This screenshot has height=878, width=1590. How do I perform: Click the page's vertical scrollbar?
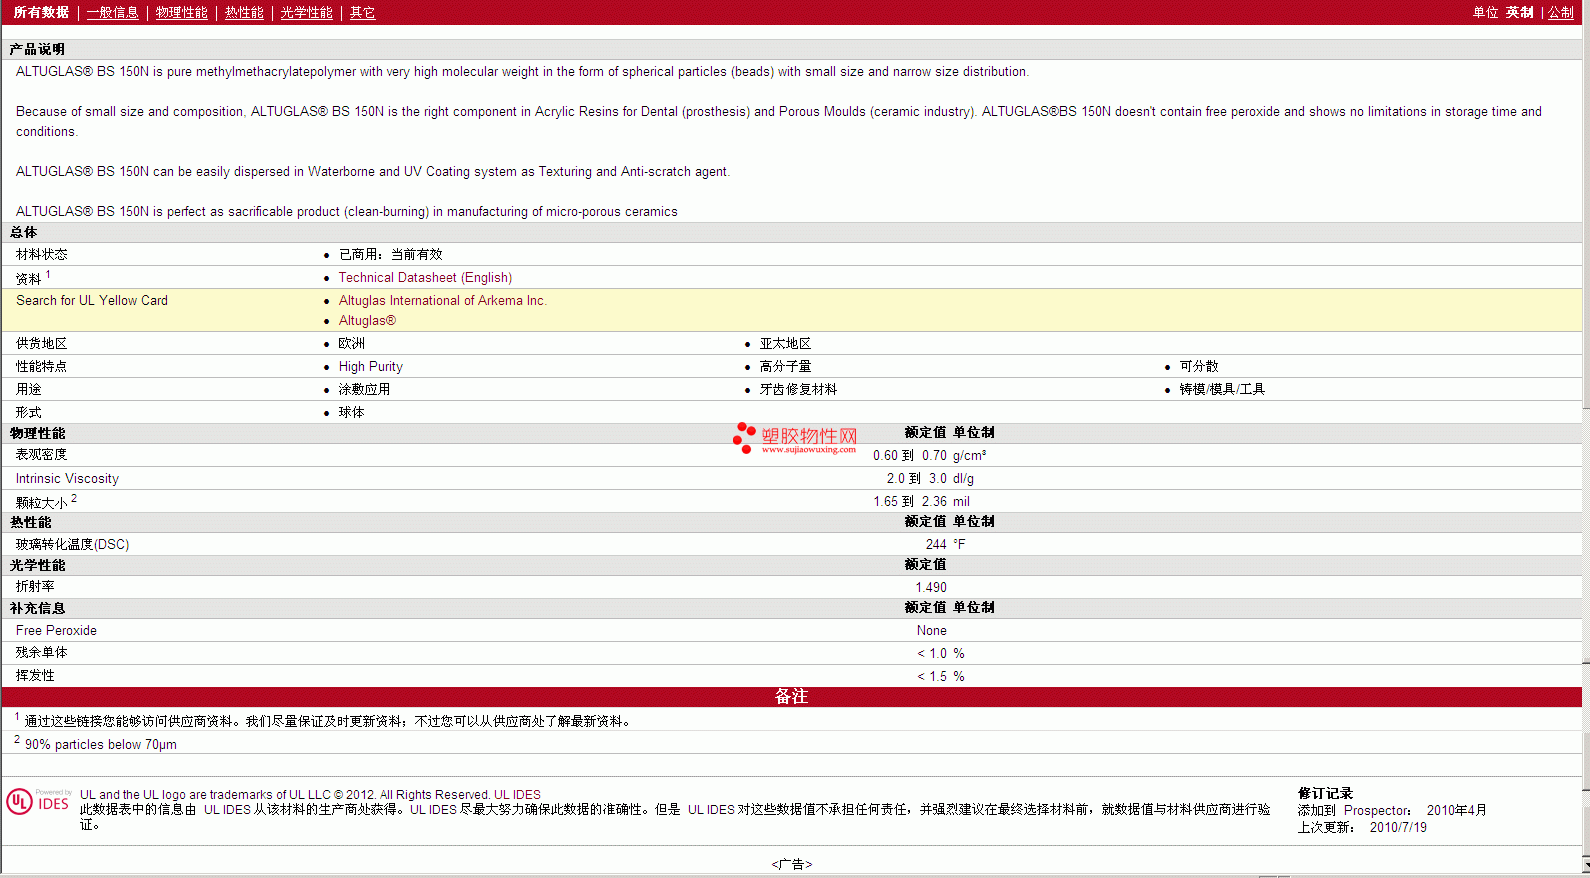[1586, 439]
